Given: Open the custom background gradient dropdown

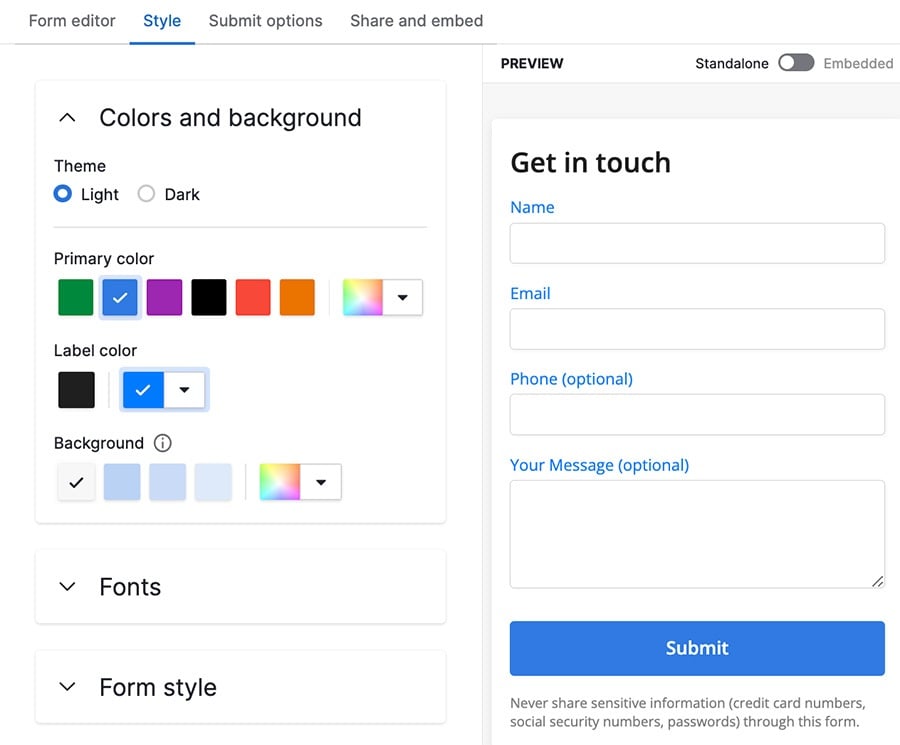Looking at the screenshot, I should (322, 482).
